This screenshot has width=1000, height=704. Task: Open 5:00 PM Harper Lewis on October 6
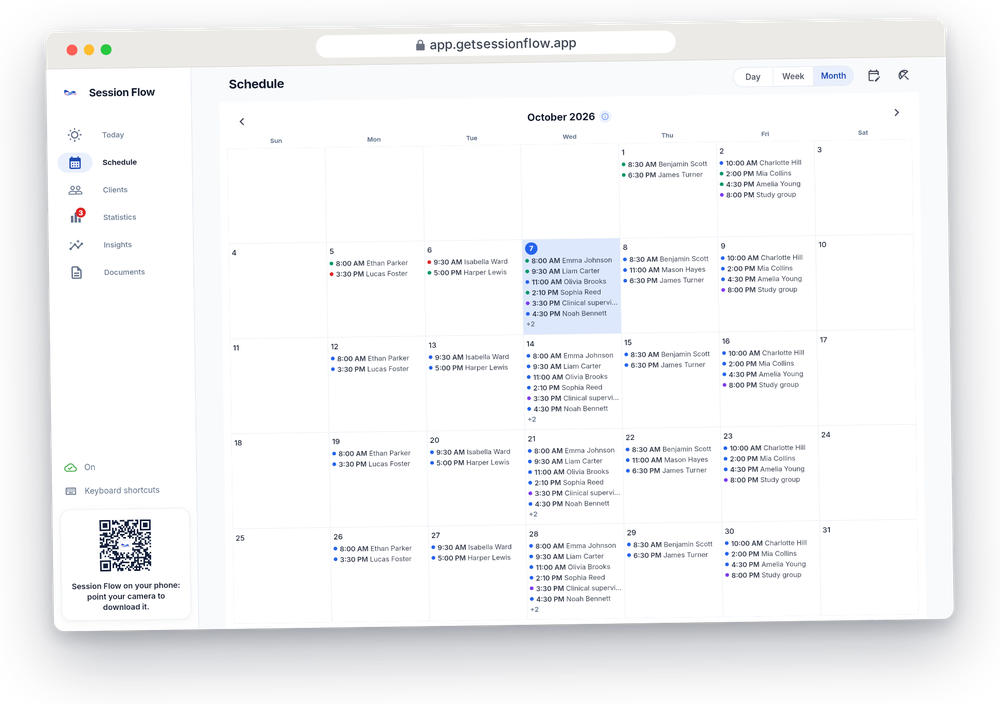click(467, 272)
